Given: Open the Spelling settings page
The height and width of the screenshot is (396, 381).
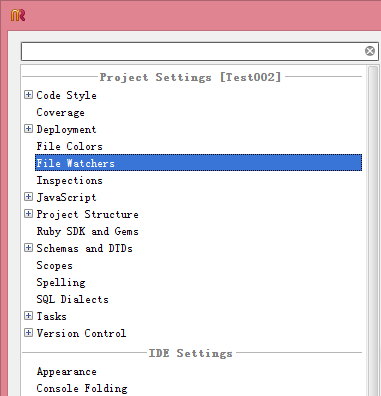Looking at the screenshot, I should click(61, 283).
